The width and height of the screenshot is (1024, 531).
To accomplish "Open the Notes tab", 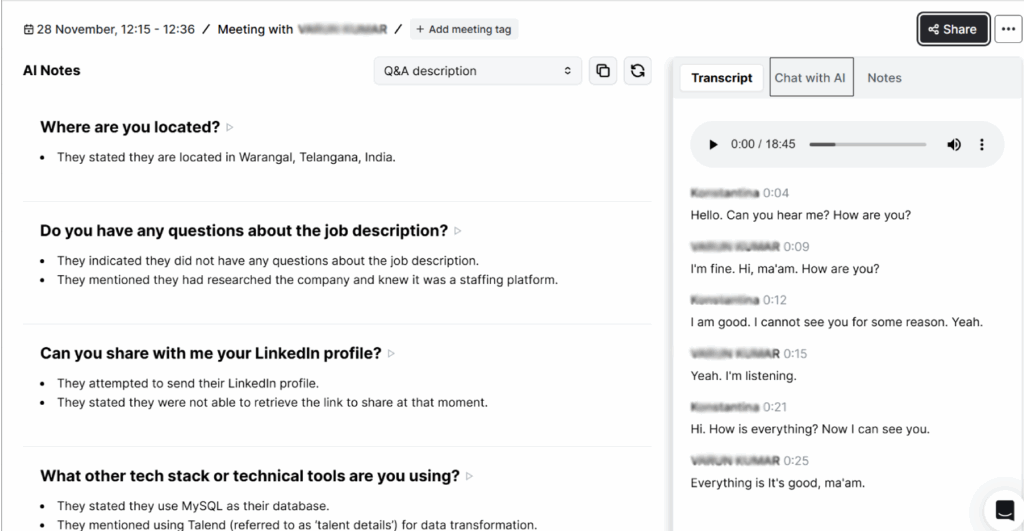I will [x=884, y=78].
